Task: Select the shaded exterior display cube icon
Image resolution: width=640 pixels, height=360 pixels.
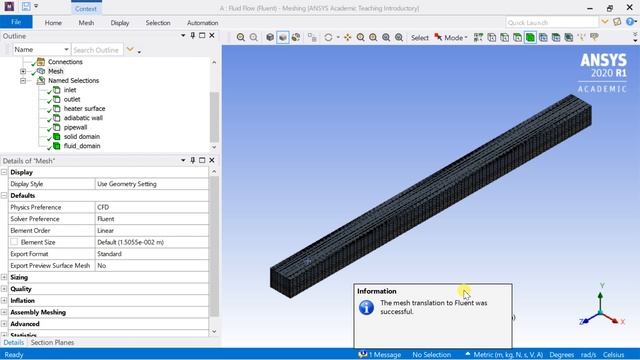Action: 270,37
